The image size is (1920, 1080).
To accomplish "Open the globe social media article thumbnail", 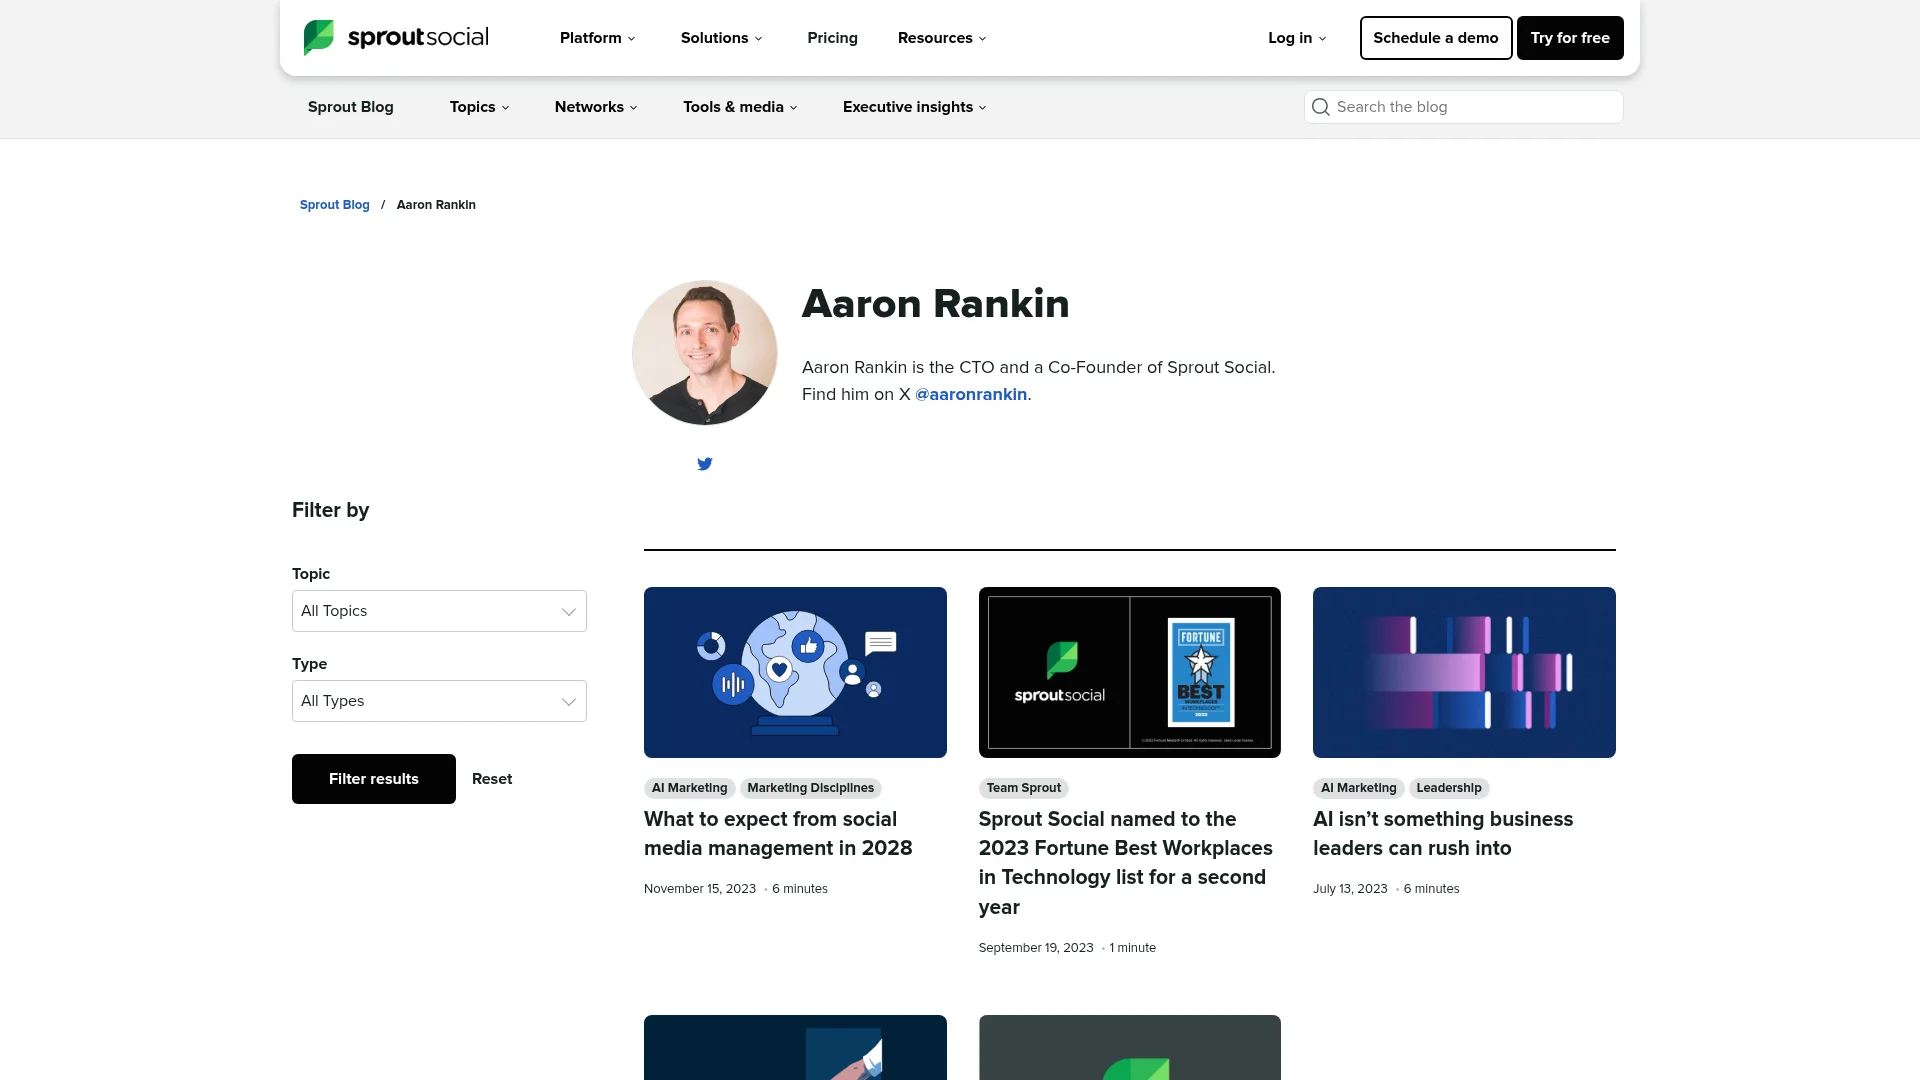I will pyautogui.click(x=795, y=672).
